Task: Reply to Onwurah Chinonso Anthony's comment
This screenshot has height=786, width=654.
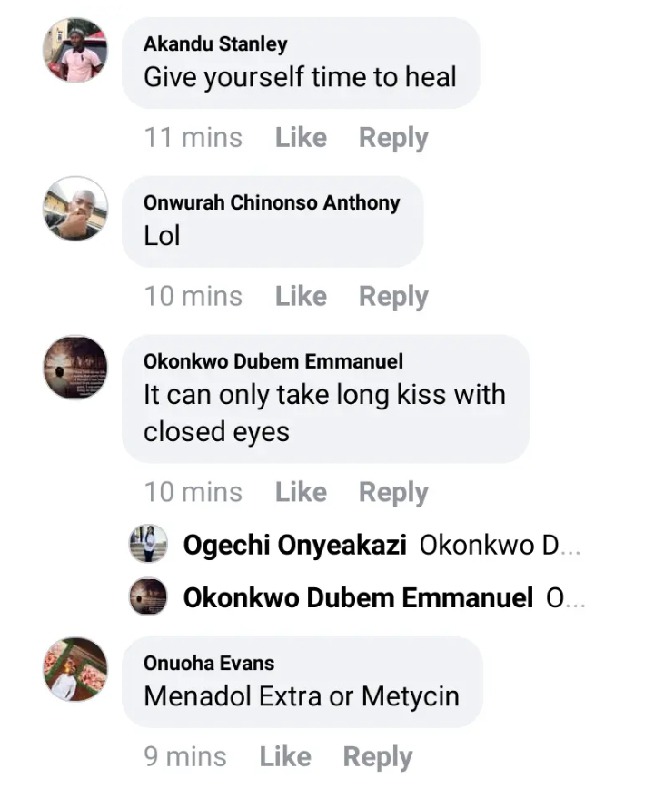Action: 394,297
